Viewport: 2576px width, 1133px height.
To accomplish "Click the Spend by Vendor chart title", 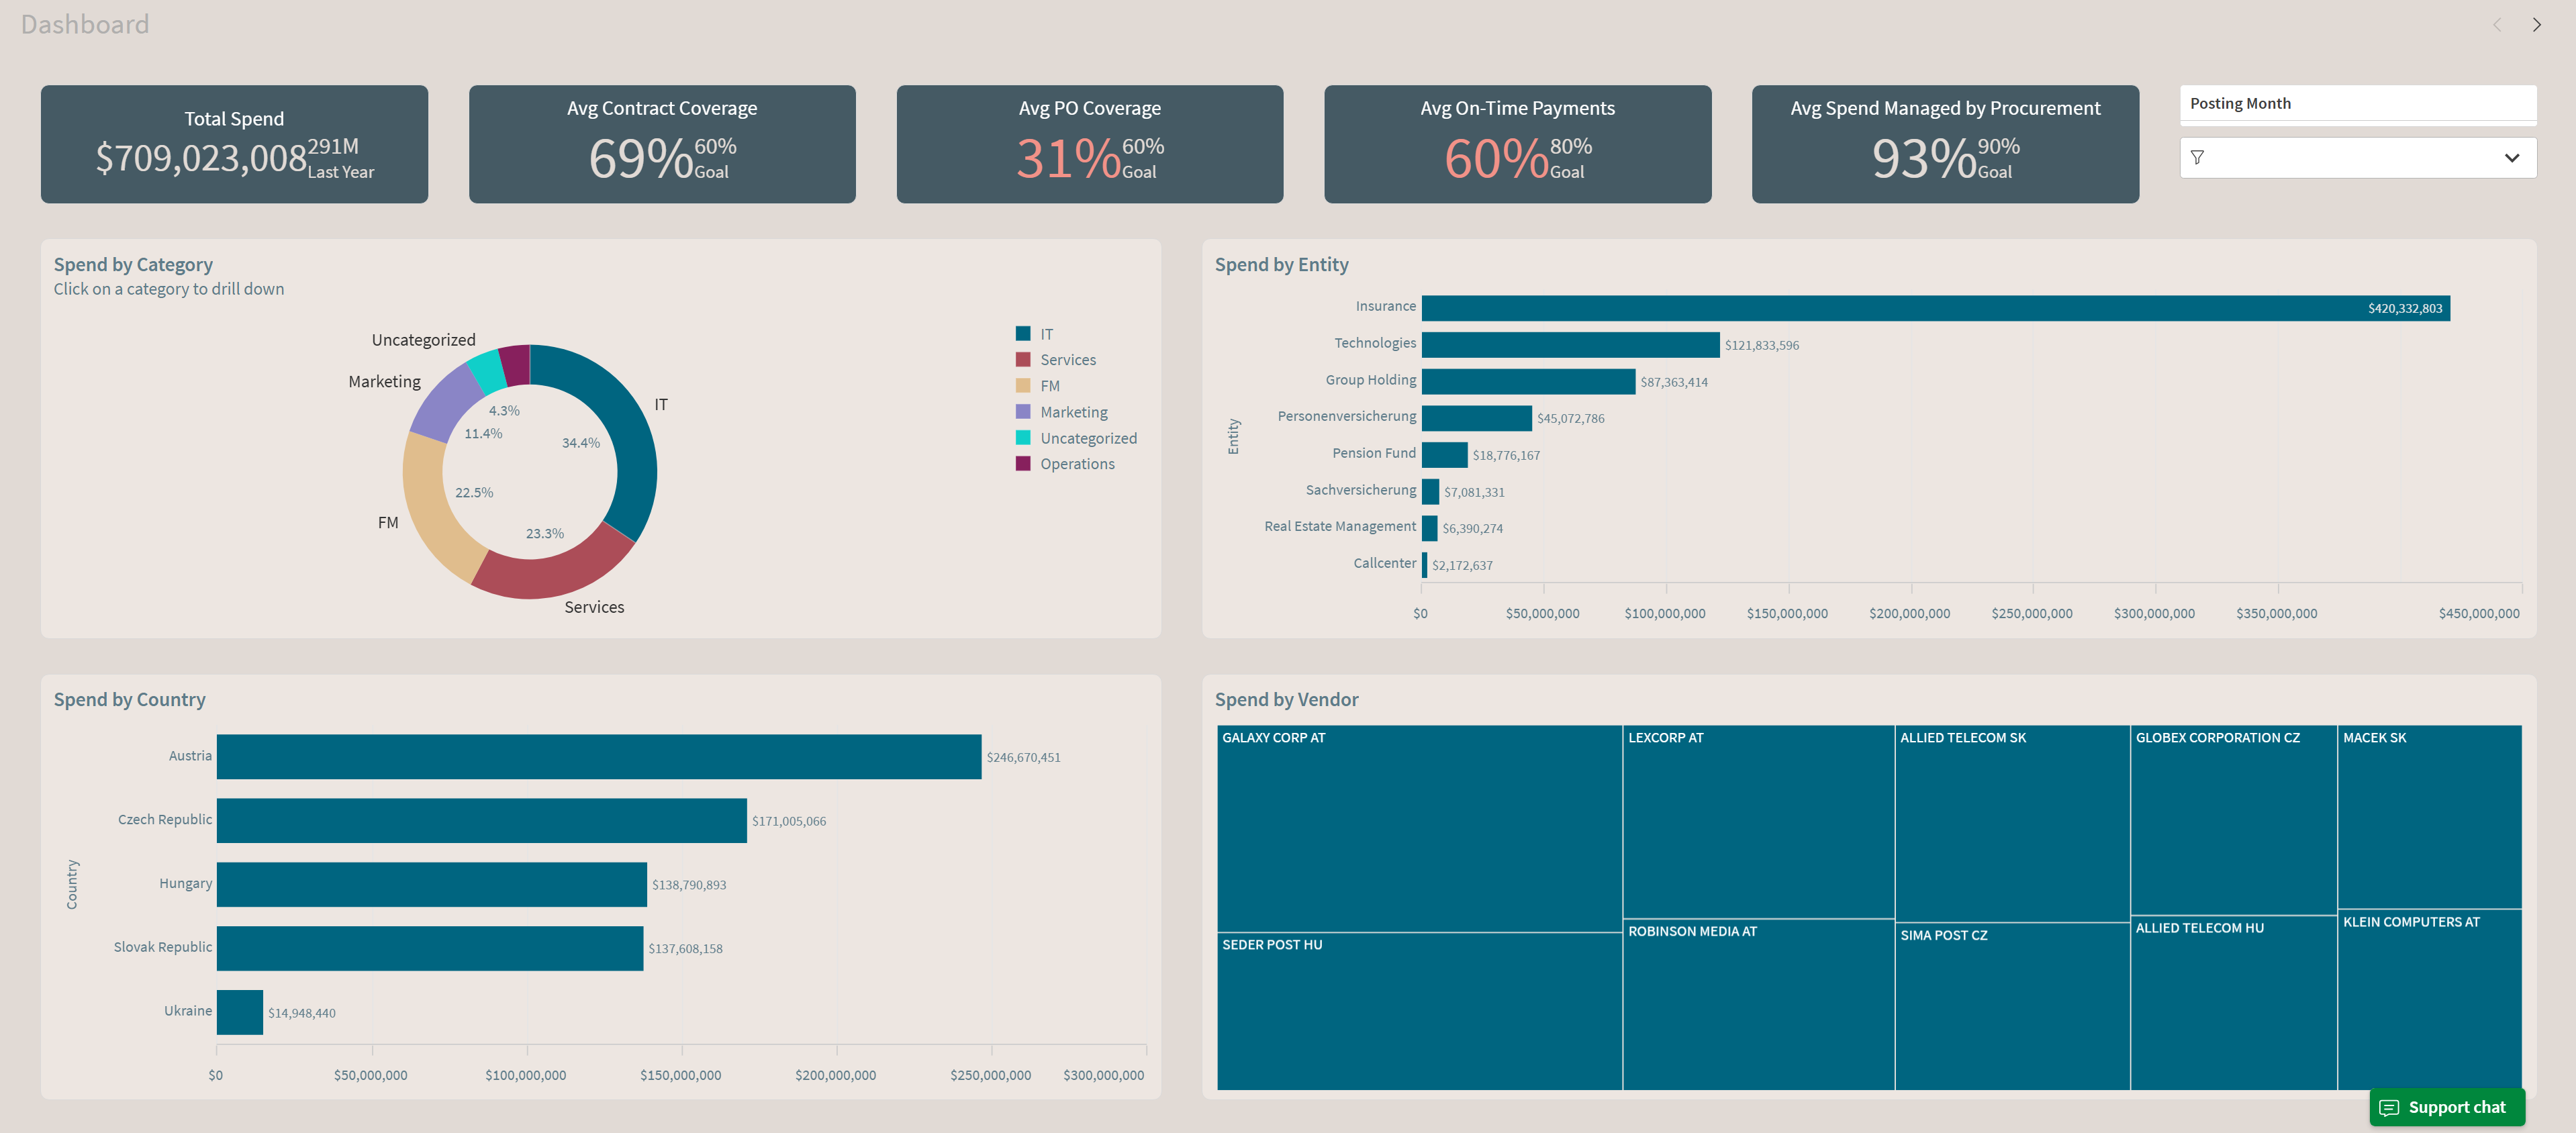I will (x=1287, y=700).
